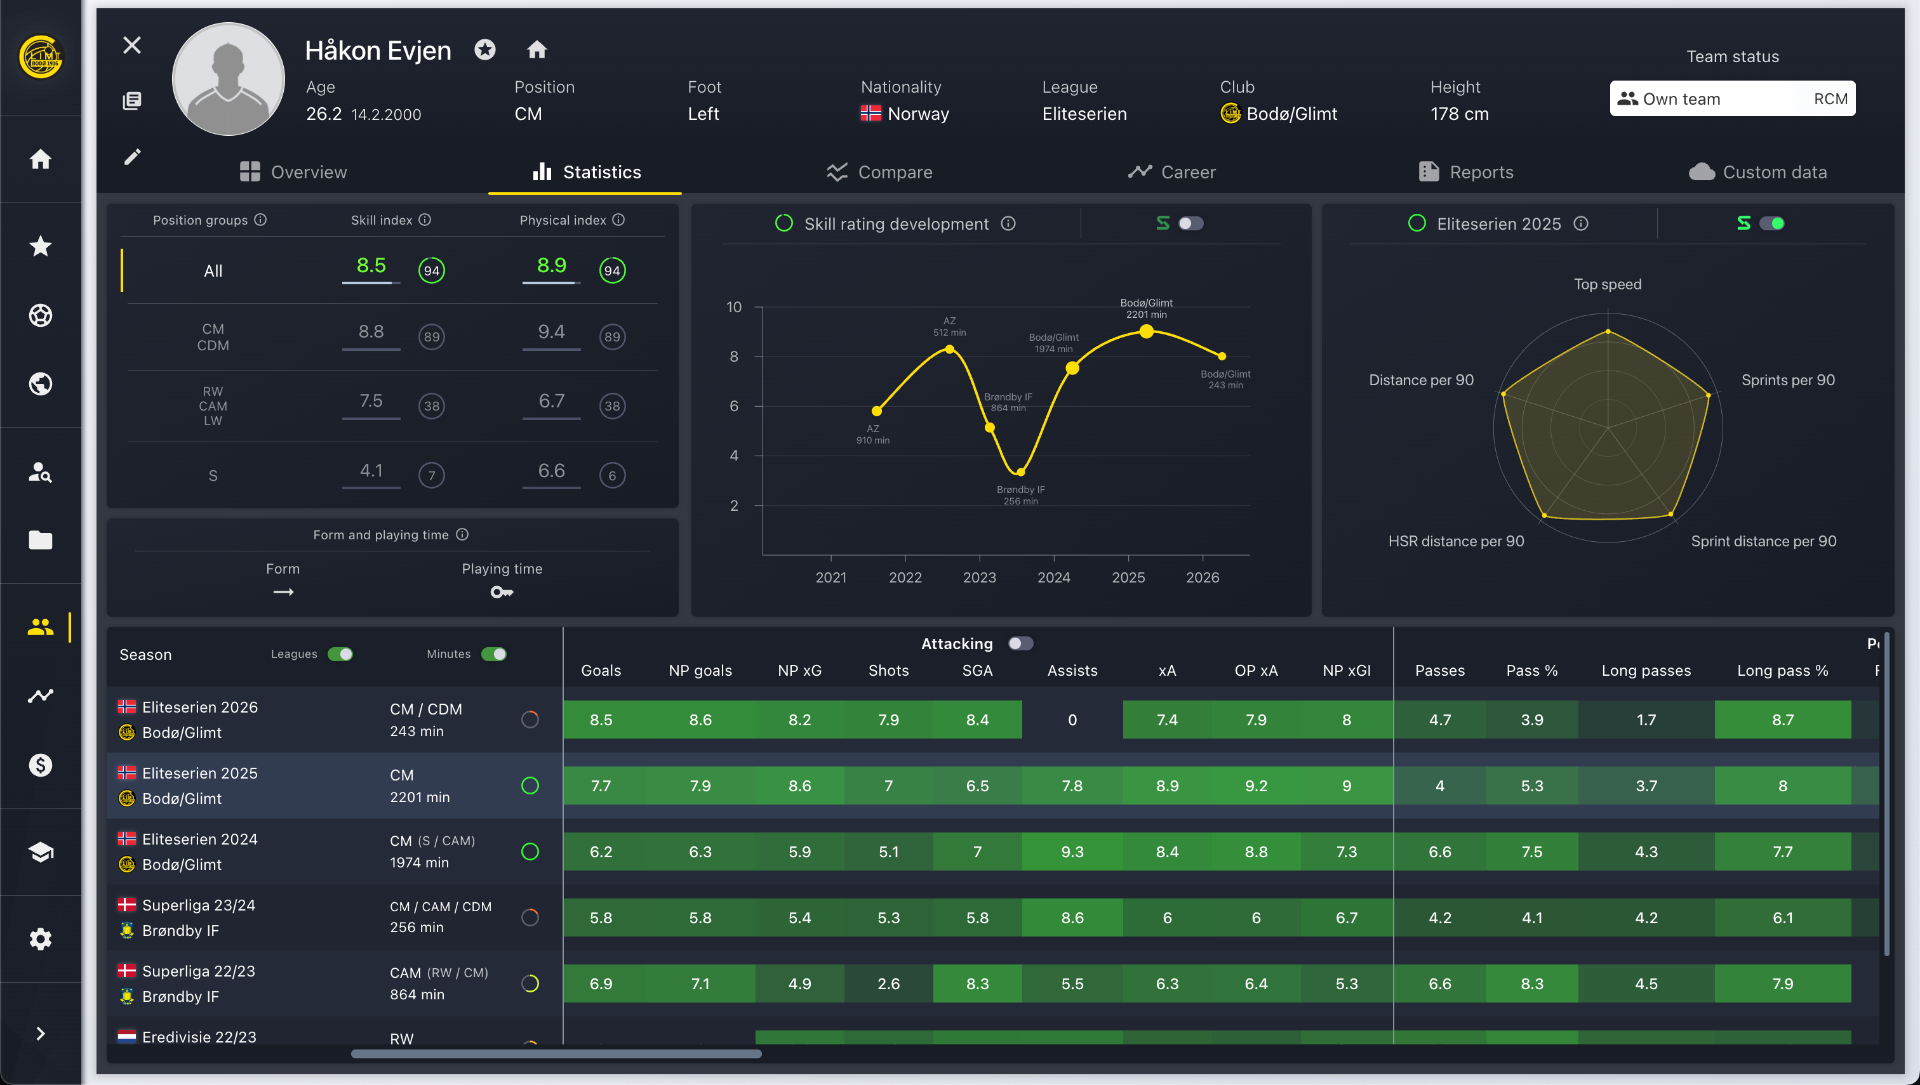Open the notes icon below the close button
The height and width of the screenshot is (1085, 1920).
132,101
